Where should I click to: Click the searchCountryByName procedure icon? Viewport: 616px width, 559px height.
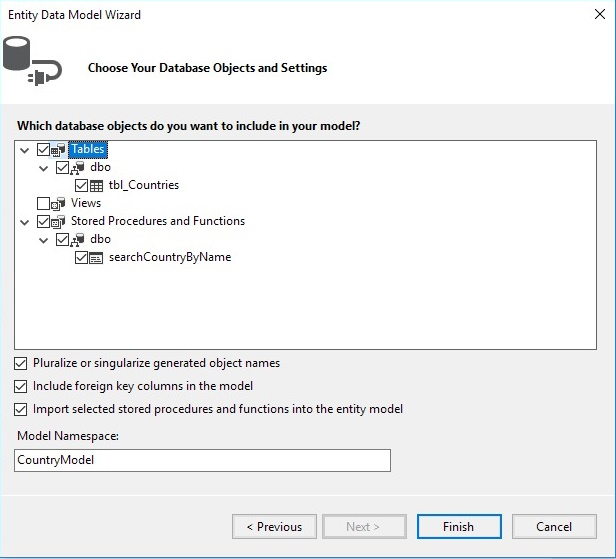click(x=97, y=258)
